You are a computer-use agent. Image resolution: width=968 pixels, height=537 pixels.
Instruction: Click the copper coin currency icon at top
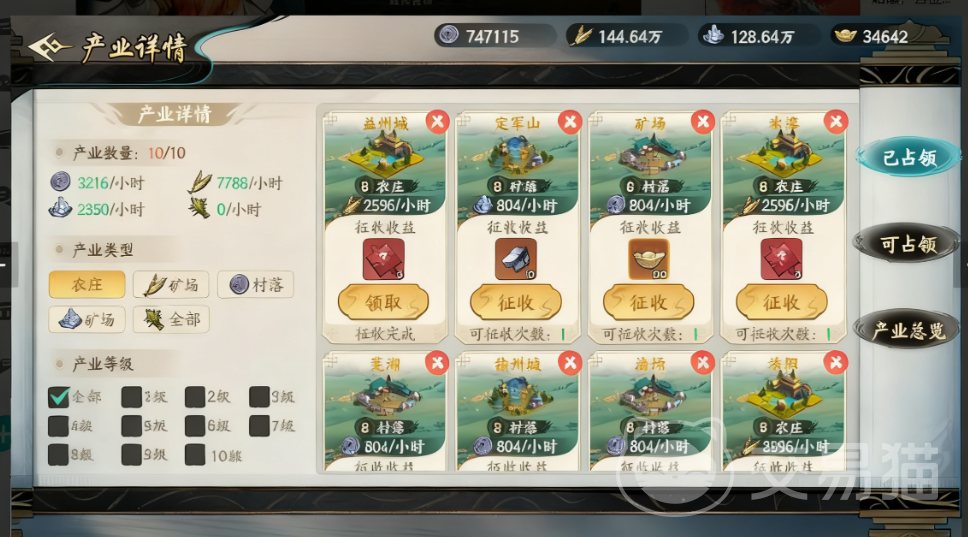[449, 35]
